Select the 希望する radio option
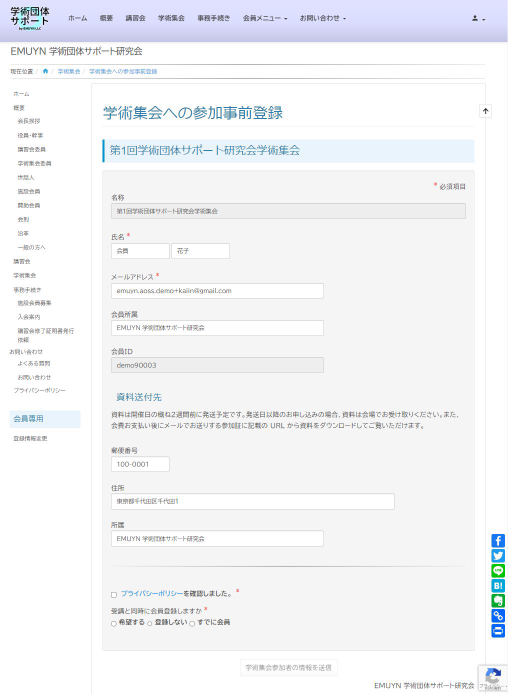This screenshot has width=508, height=694. click(x=114, y=623)
